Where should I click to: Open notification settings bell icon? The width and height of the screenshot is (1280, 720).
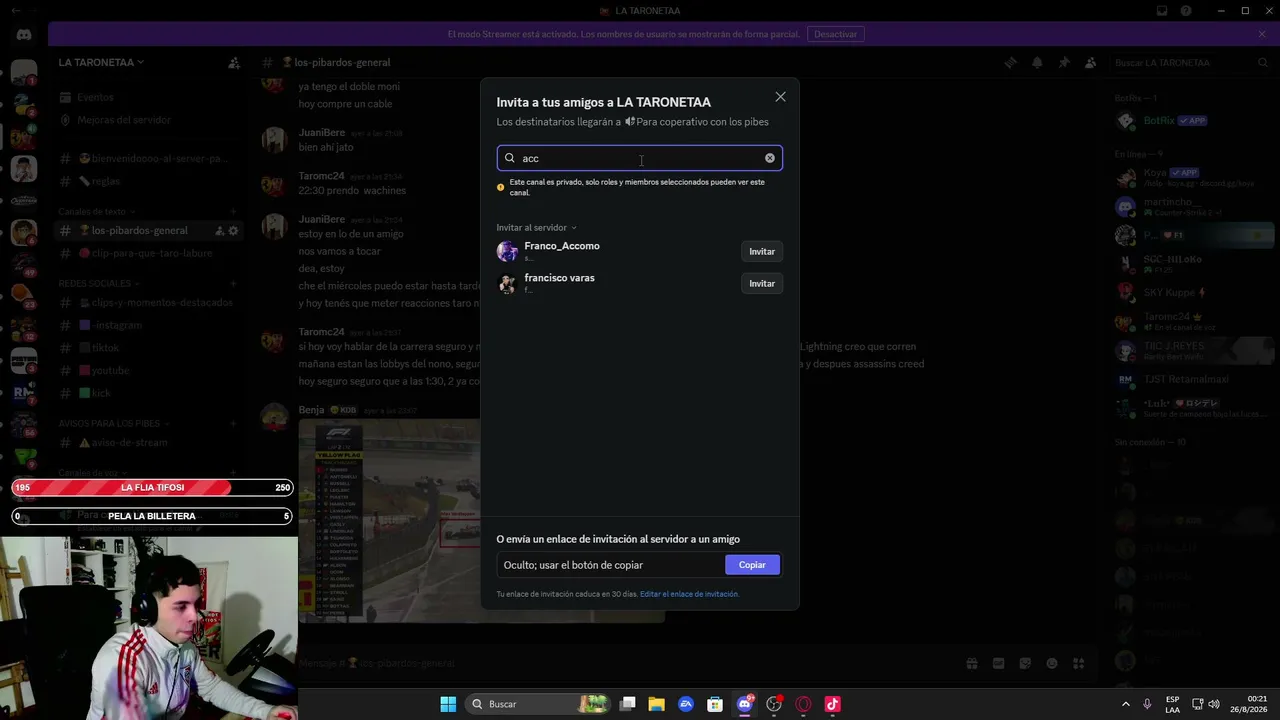pyautogui.click(x=1037, y=62)
